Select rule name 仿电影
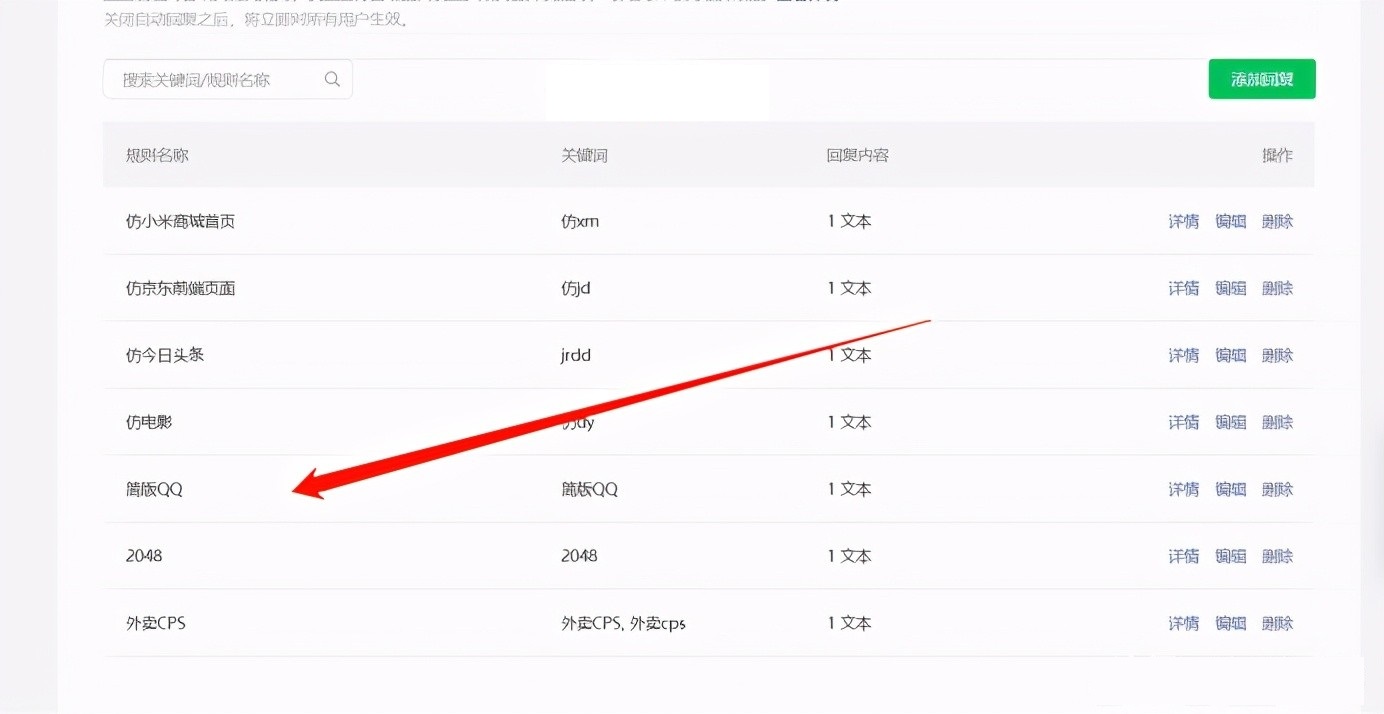This screenshot has height=714, width=1384. 149,423
